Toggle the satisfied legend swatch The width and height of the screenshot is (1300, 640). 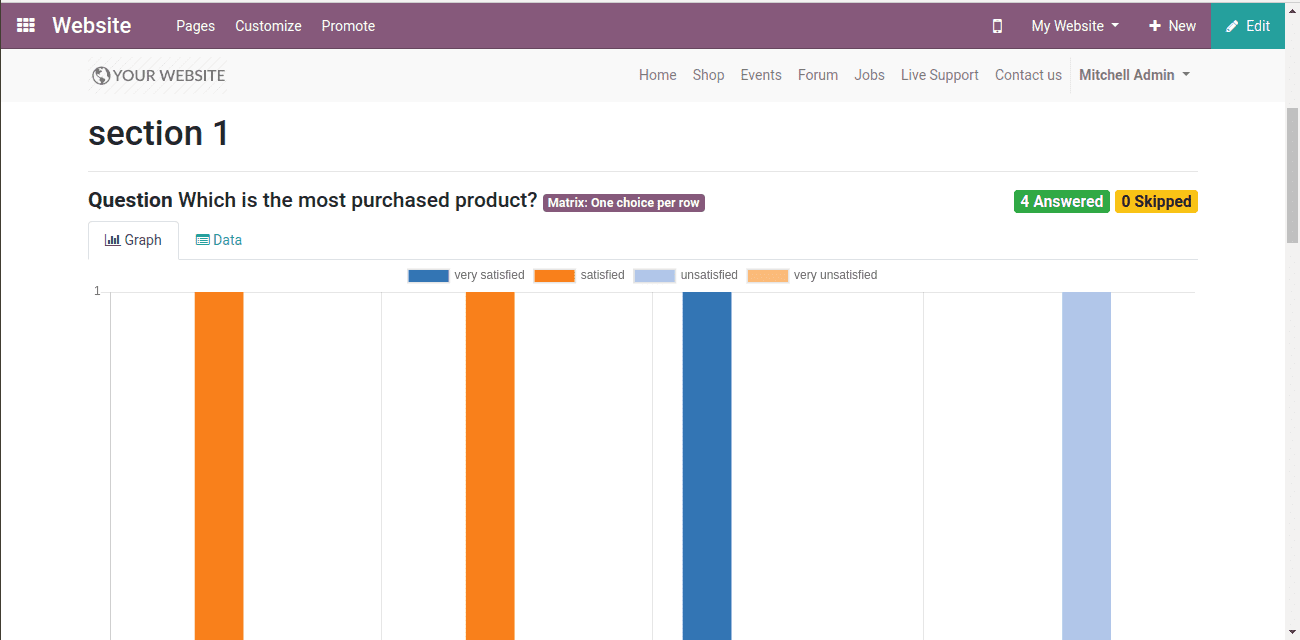click(554, 276)
